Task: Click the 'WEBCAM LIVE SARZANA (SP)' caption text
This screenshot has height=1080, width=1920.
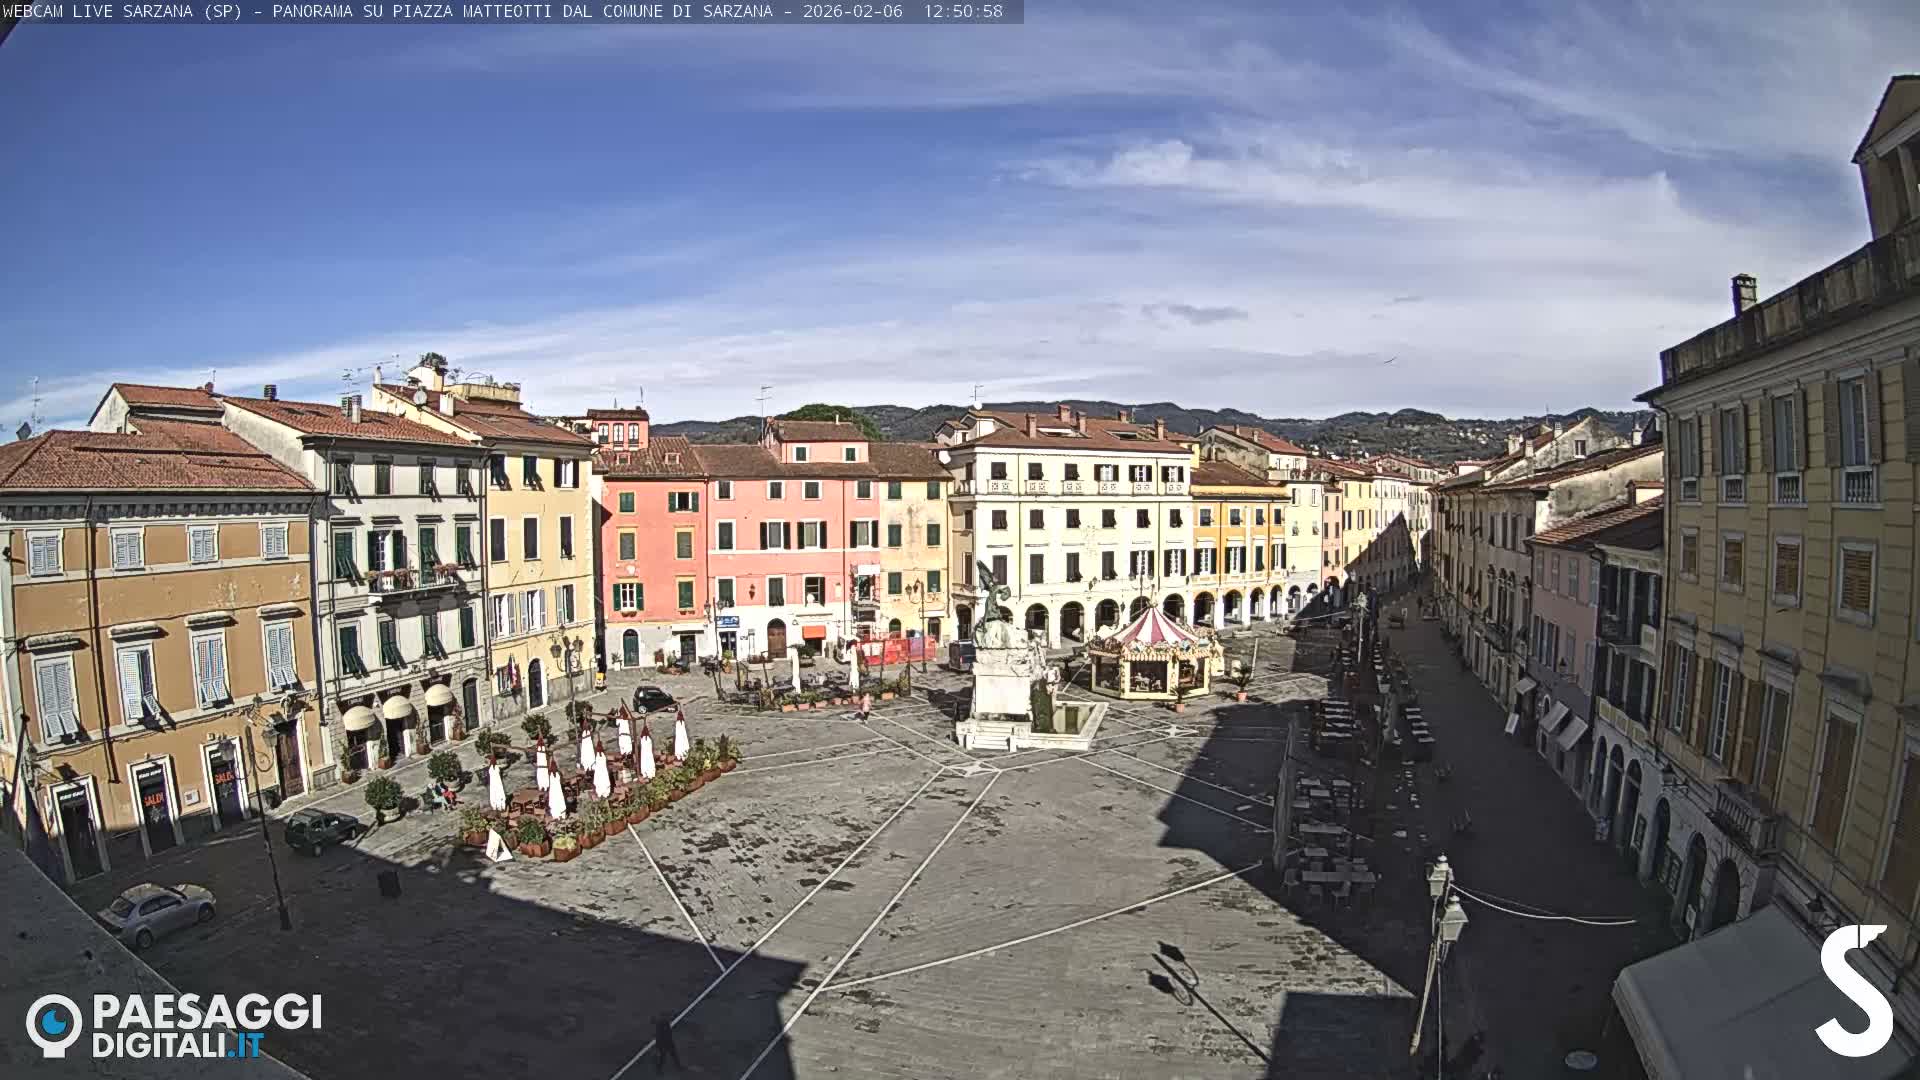Action: click(122, 11)
